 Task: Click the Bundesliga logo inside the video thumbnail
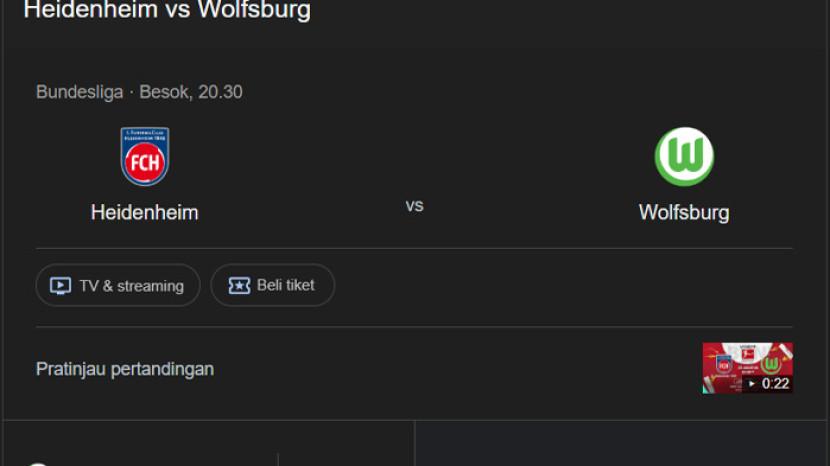coord(747,353)
